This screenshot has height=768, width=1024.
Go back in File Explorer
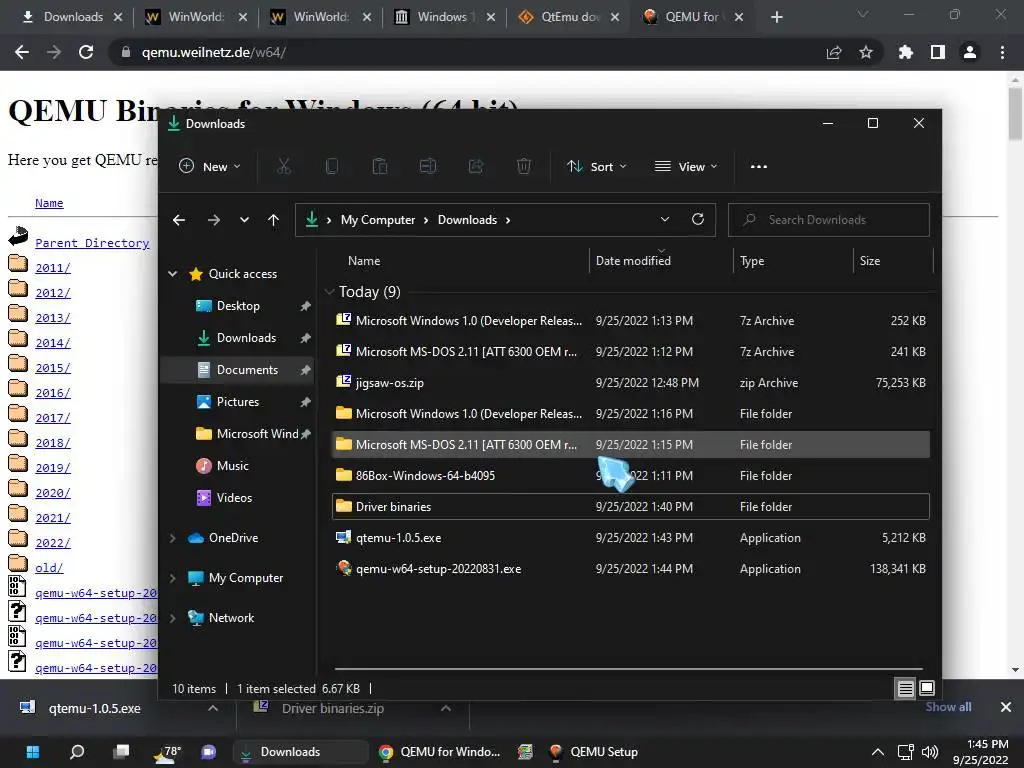179,220
